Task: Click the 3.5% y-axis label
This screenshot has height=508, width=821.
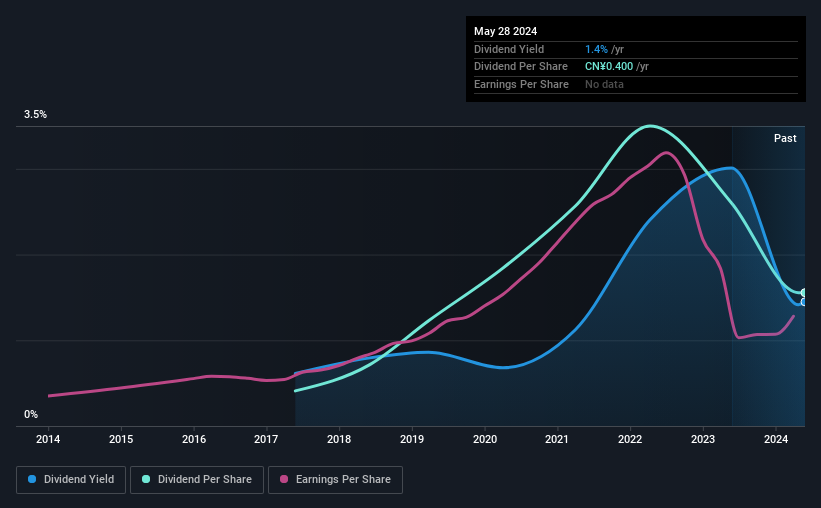Action: 36,115
